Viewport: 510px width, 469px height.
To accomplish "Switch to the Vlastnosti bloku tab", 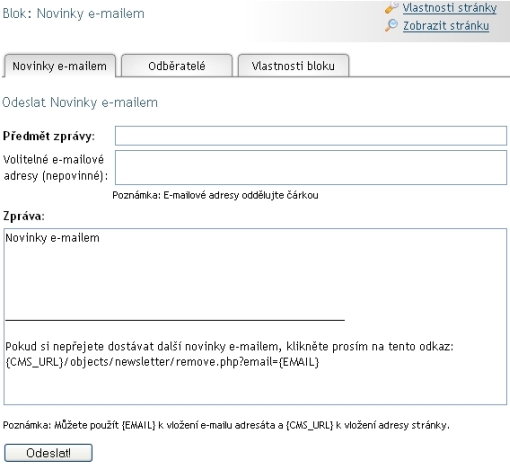I will 293,66.
